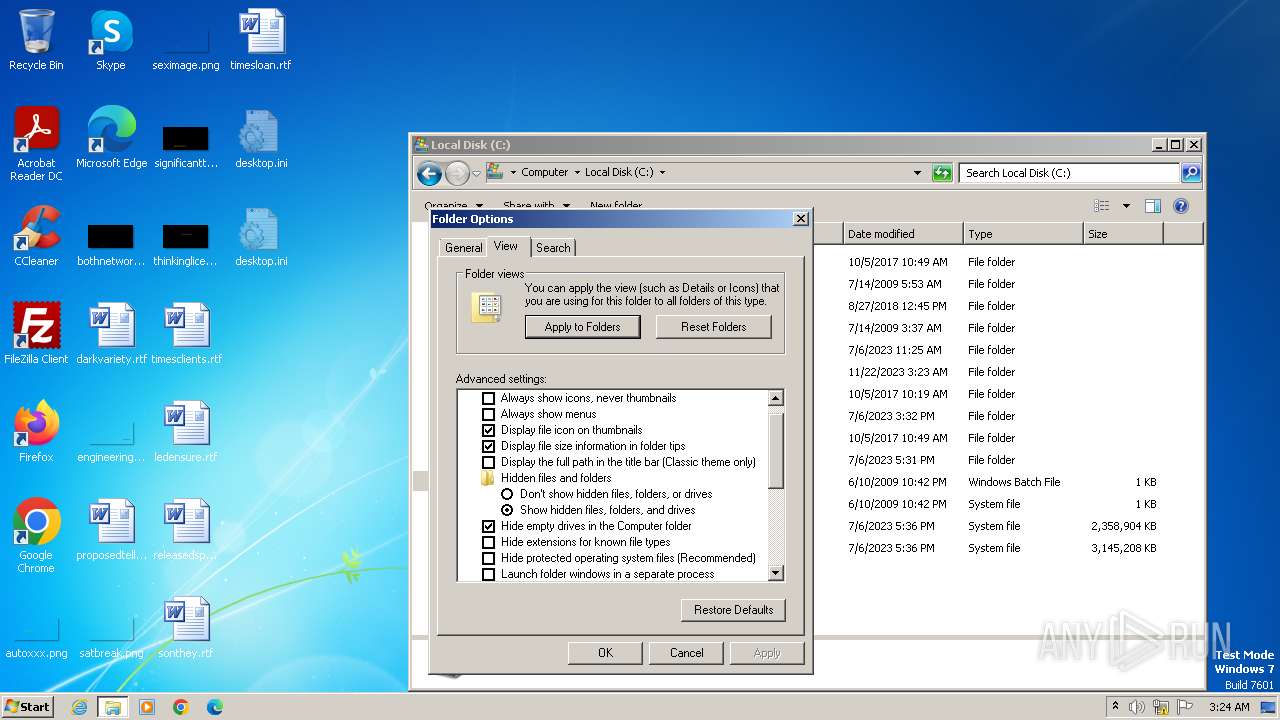
Task: Switch to the General tab
Action: pyautogui.click(x=463, y=248)
